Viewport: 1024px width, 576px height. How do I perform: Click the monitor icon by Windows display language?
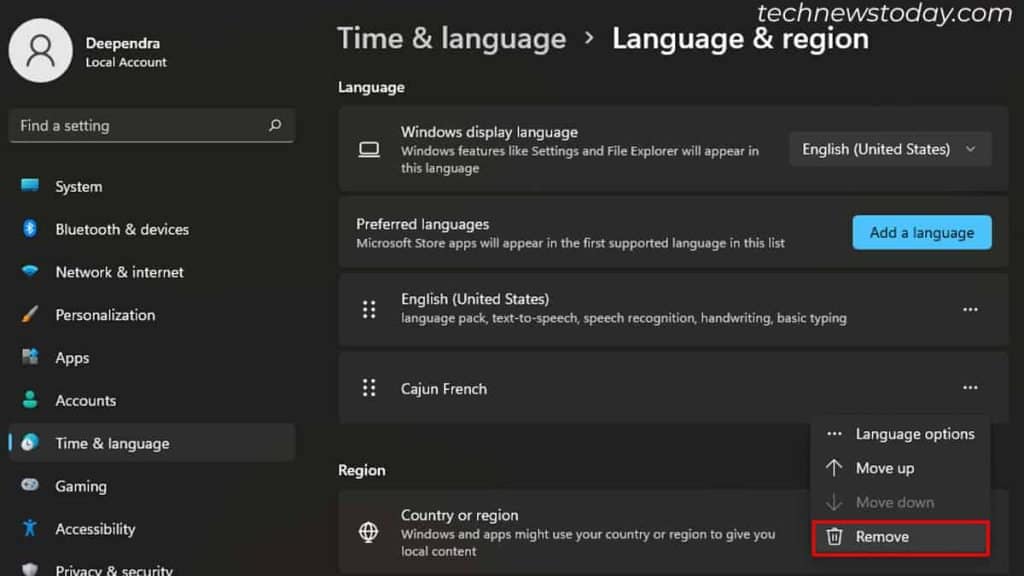(369, 149)
